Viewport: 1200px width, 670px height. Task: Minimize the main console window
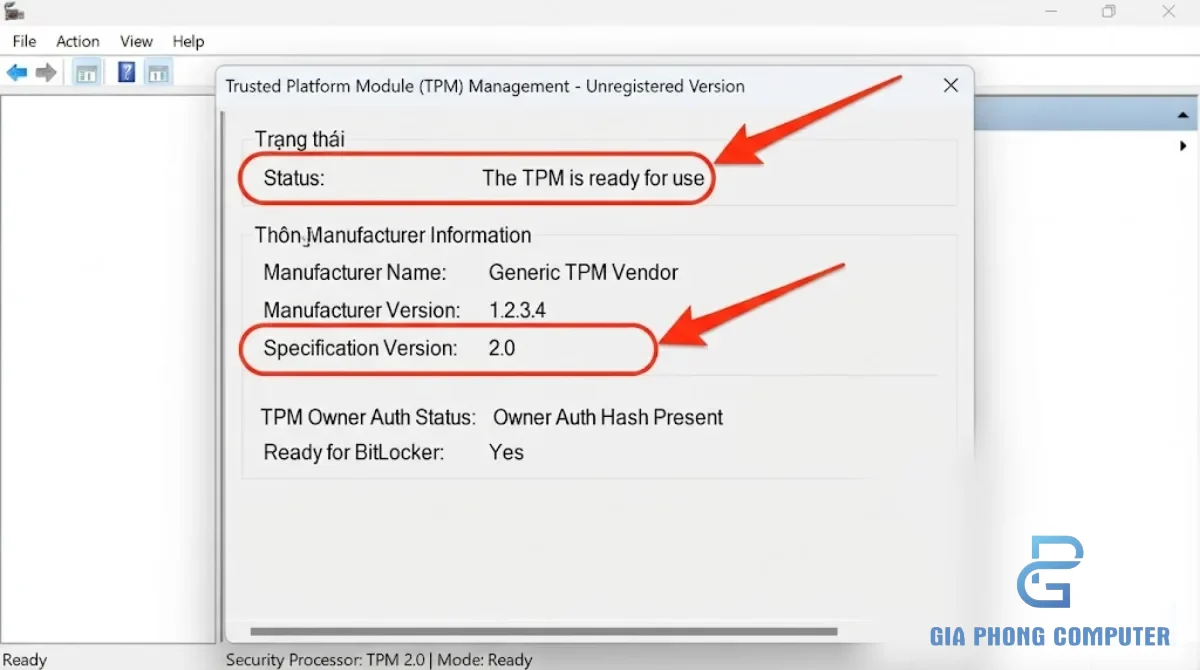pyautogui.click(x=1050, y=11)
